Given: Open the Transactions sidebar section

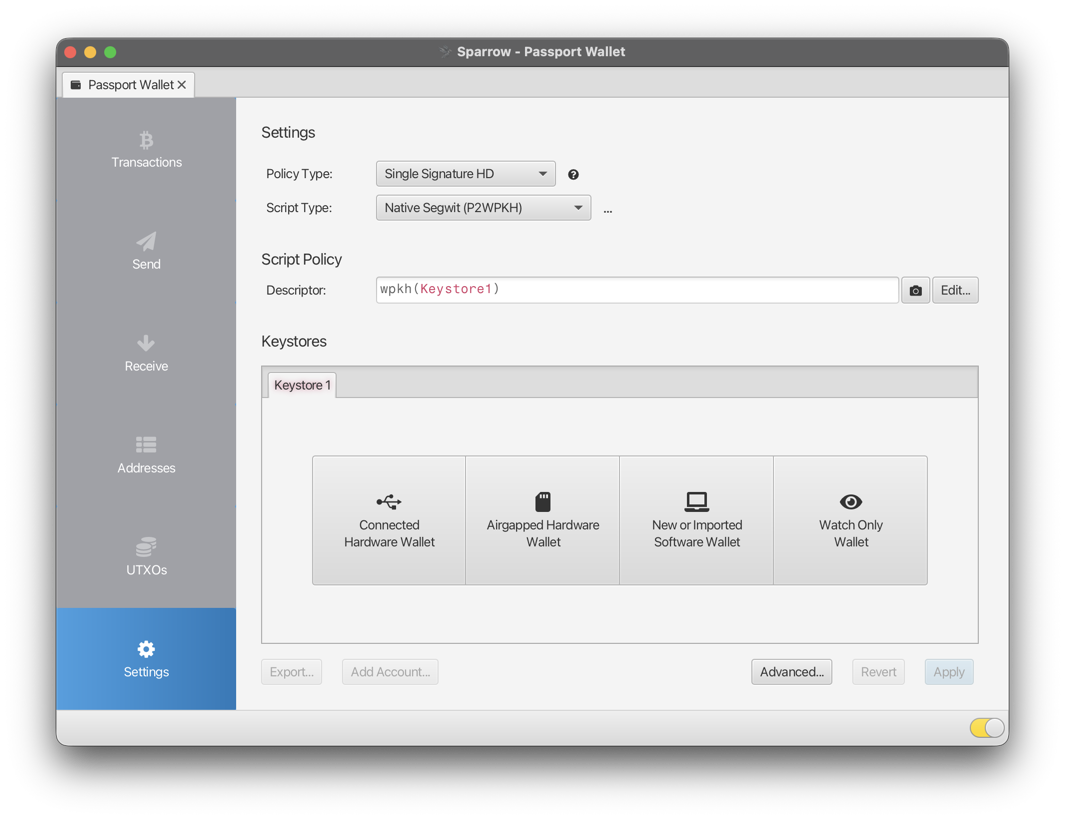Looking at the screenshot, I should point(146,149).
